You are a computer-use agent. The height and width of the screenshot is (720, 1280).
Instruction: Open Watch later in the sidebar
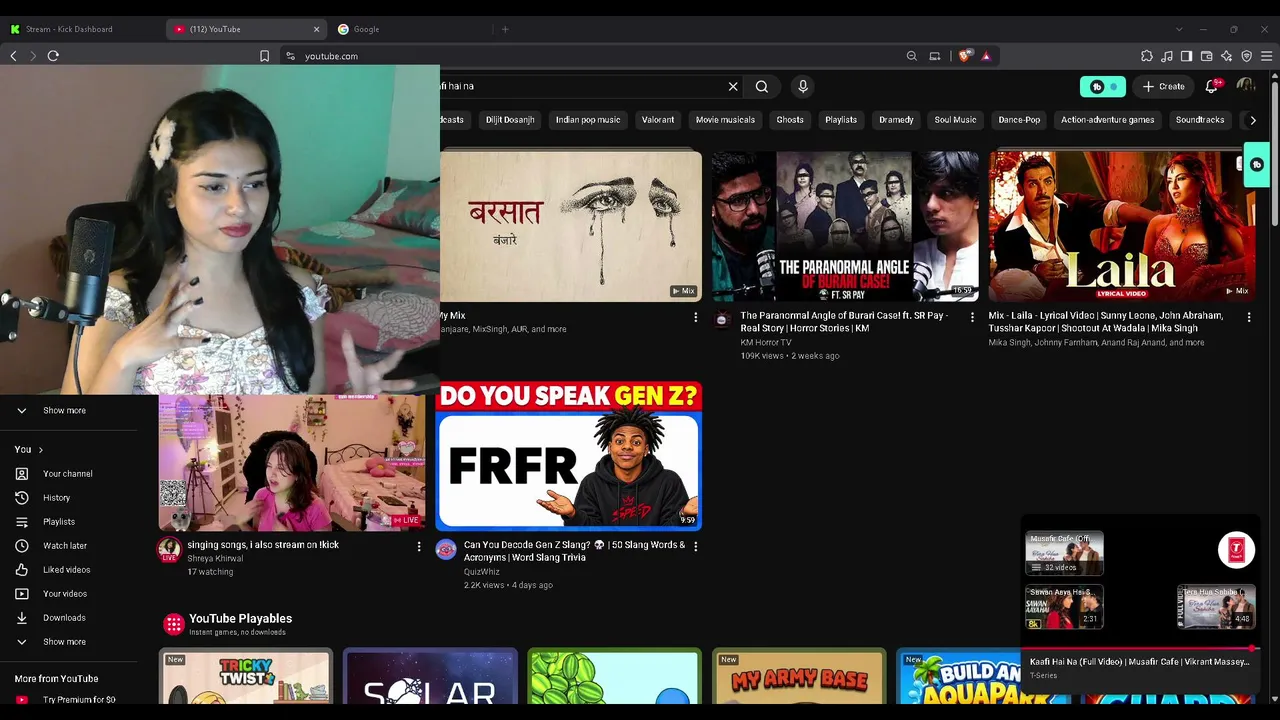tap(65, 546)
